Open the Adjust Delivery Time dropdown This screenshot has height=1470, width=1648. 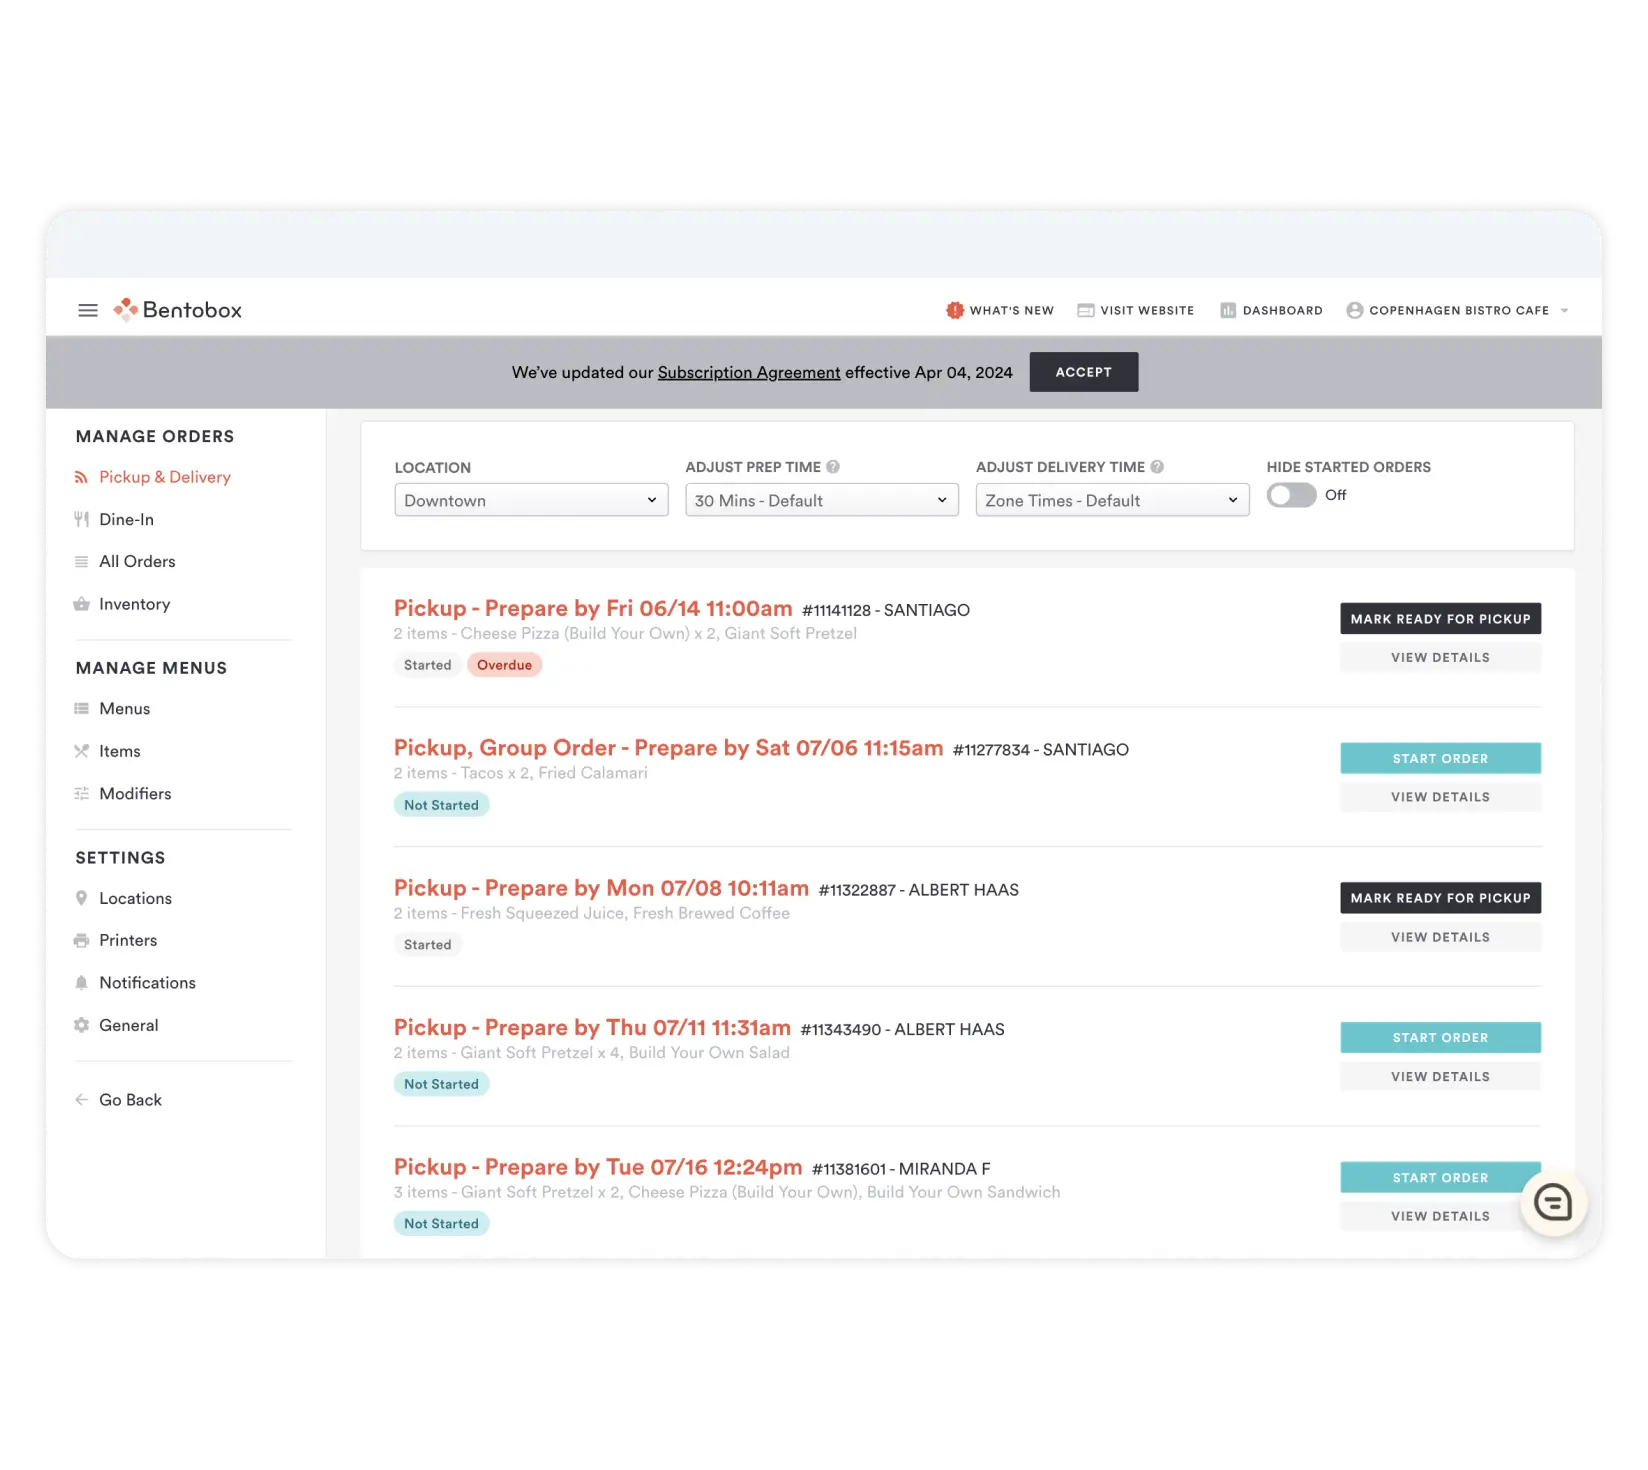[x=1112, y=500]
